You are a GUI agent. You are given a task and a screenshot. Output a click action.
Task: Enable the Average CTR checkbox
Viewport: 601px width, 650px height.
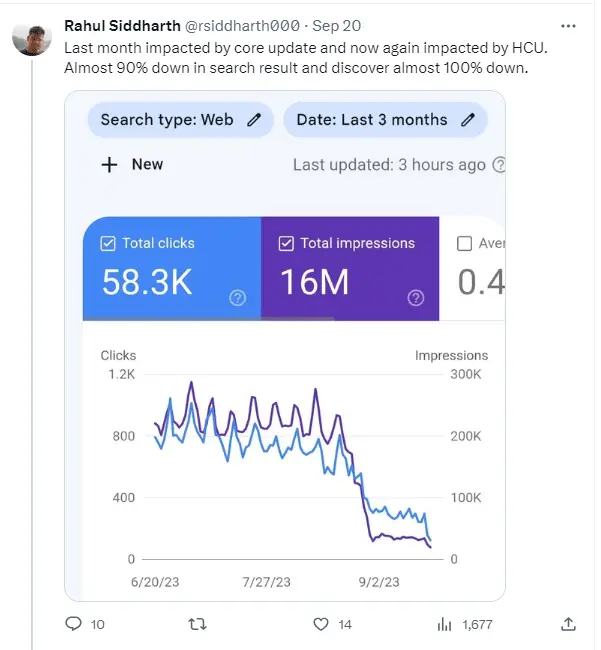[x=464, y=243]
